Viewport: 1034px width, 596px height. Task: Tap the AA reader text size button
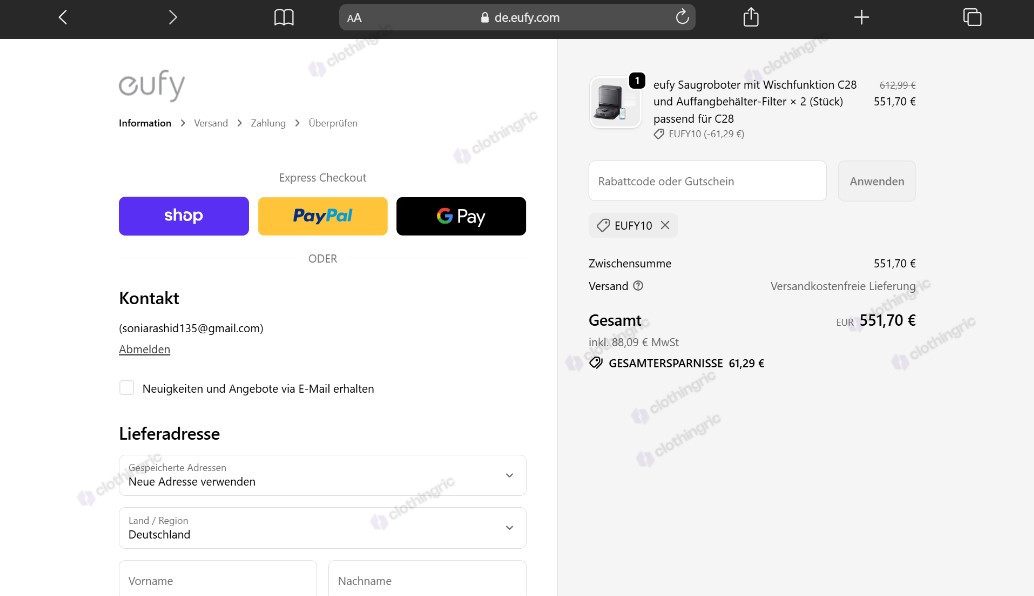point(354,18)
